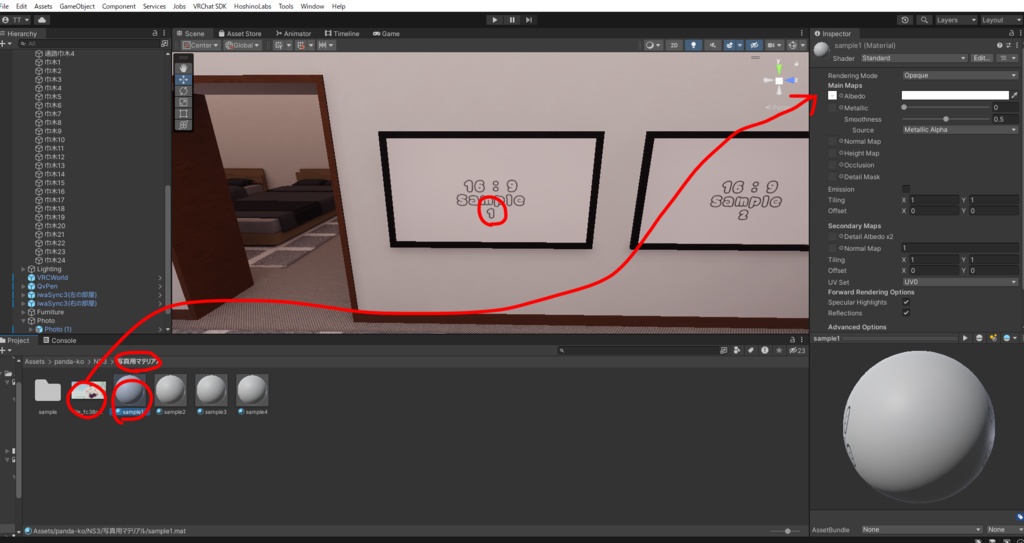Open the Rendering Mode Opaque dropdown

960,75
